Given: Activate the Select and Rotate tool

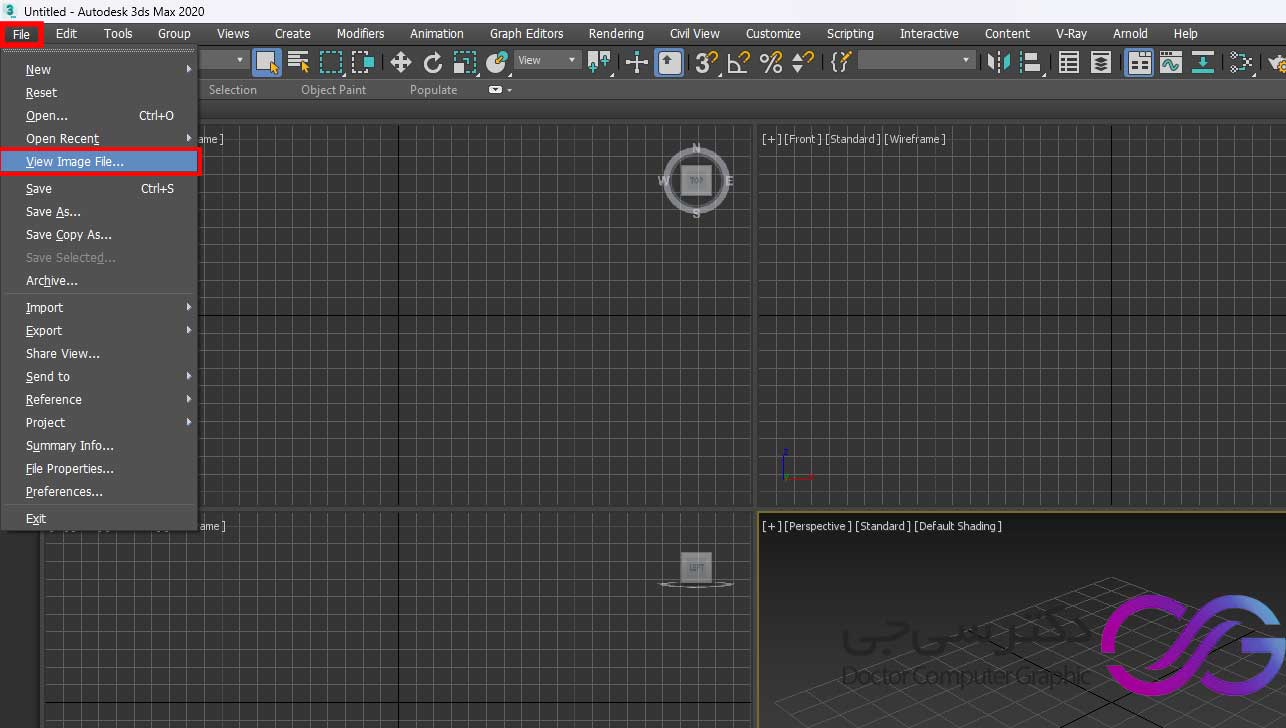Looking at the screenshot, I should click(433, 62).
